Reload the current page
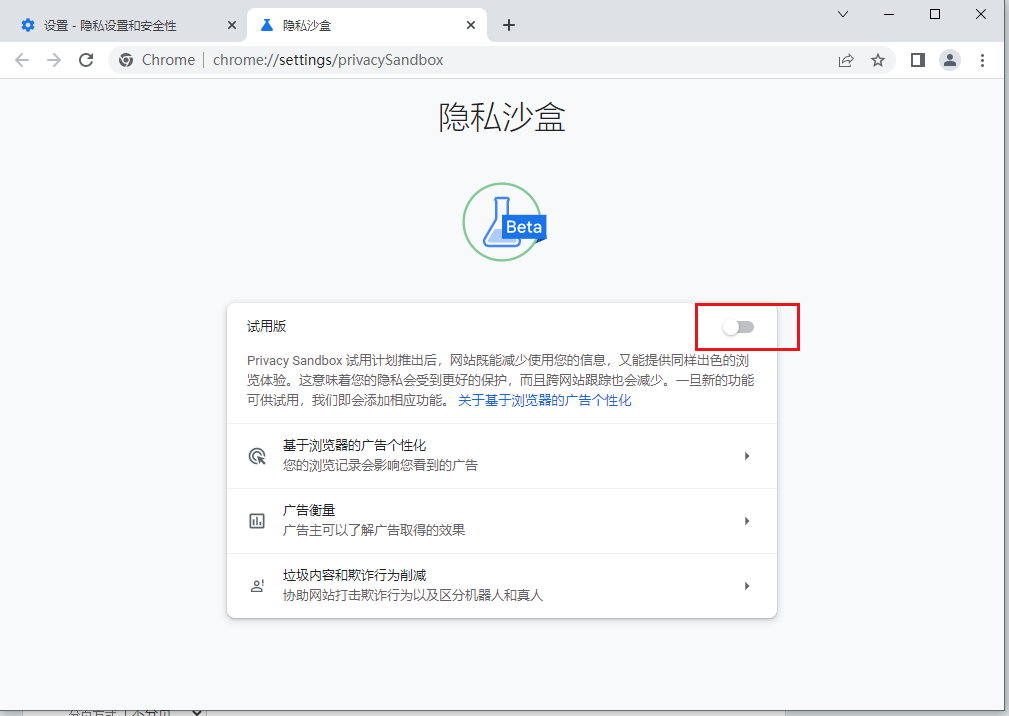The image size is (1009, 716). click(86, 60)
